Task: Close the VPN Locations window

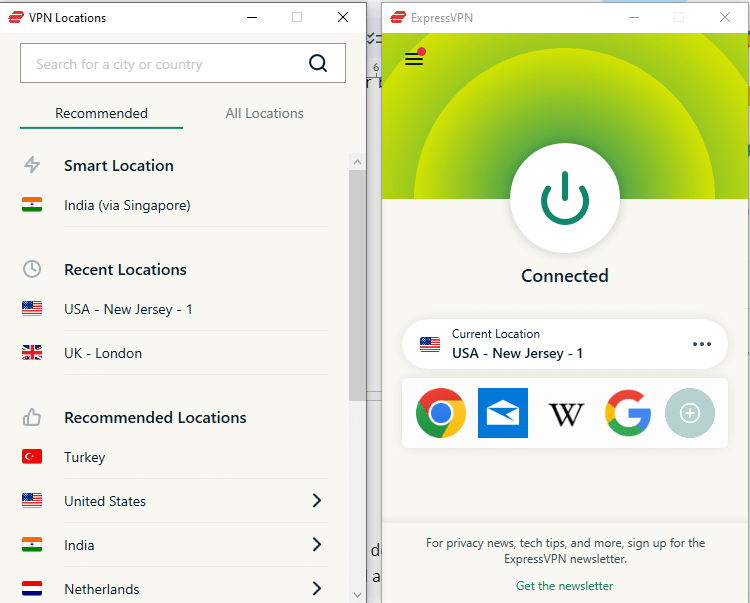Action: [x=343, y=17]
